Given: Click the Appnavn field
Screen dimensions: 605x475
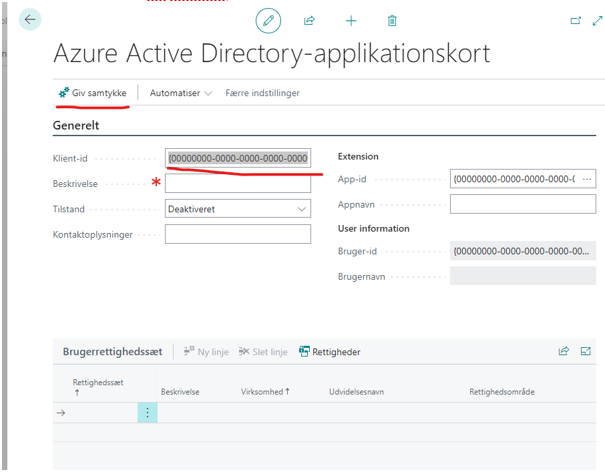Looking at the screenshot, I should point(523,204).
